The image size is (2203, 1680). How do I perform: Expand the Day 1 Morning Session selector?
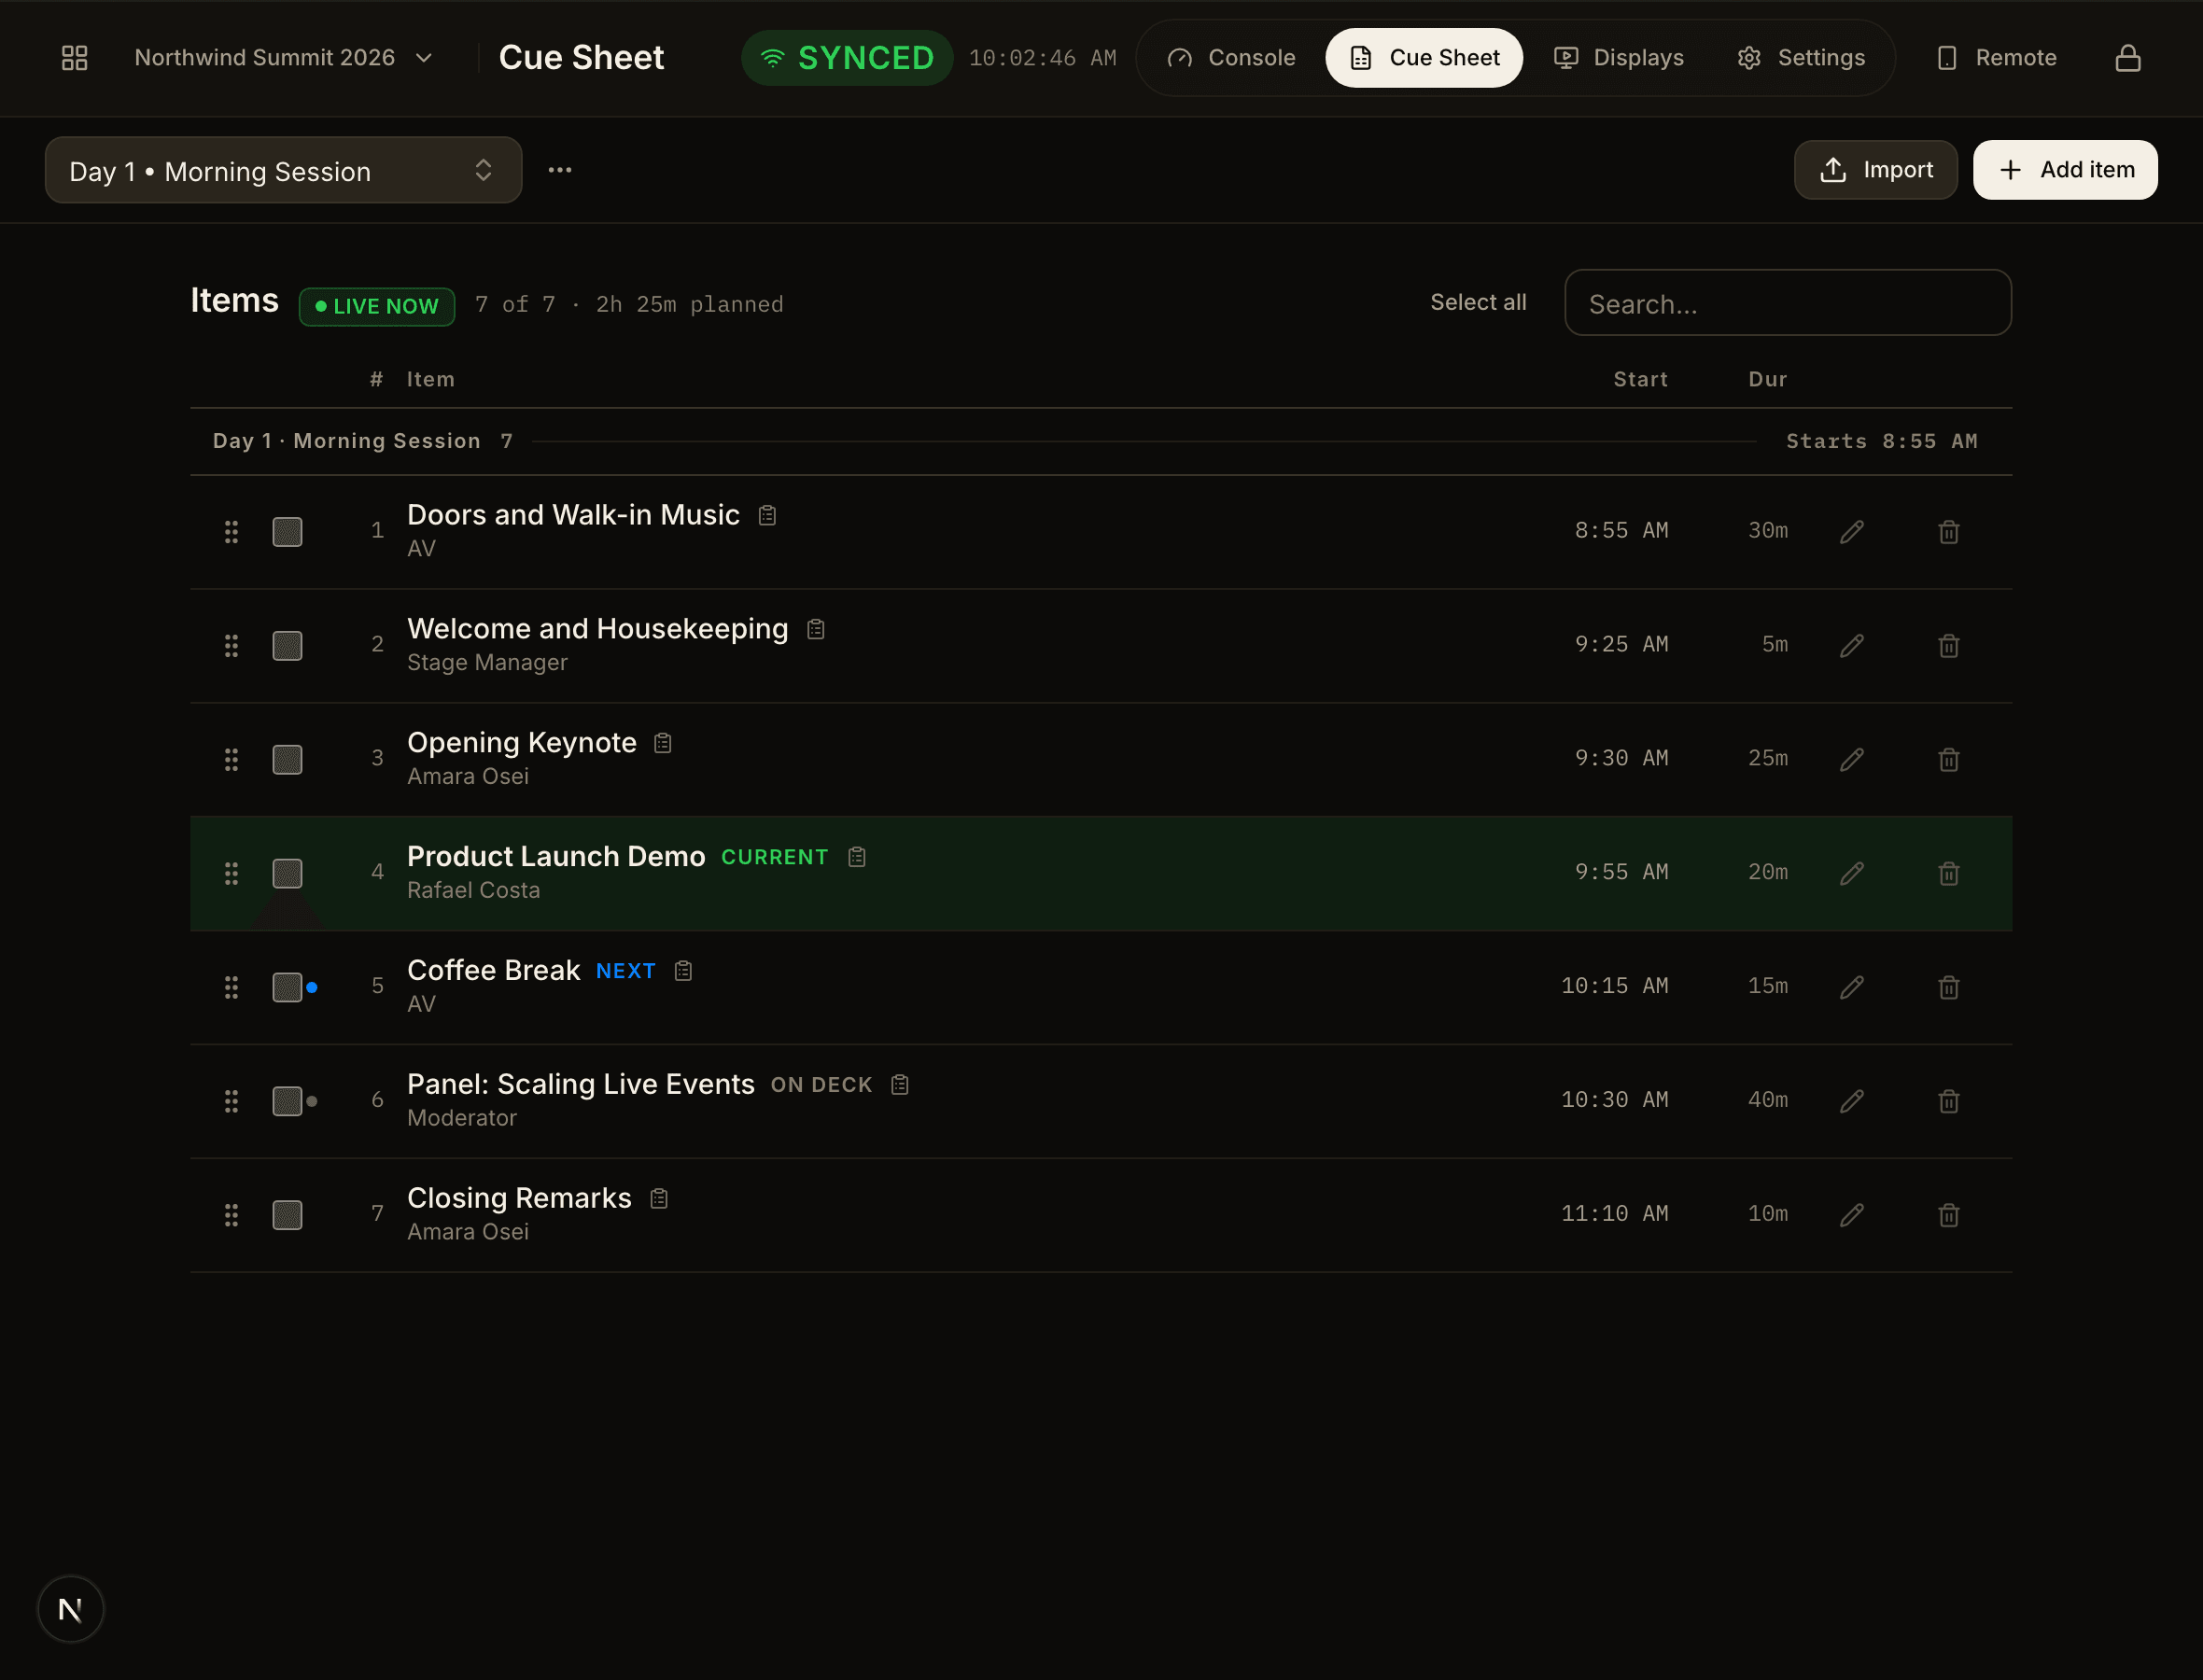pyautogui.click(x=283, y=170)
